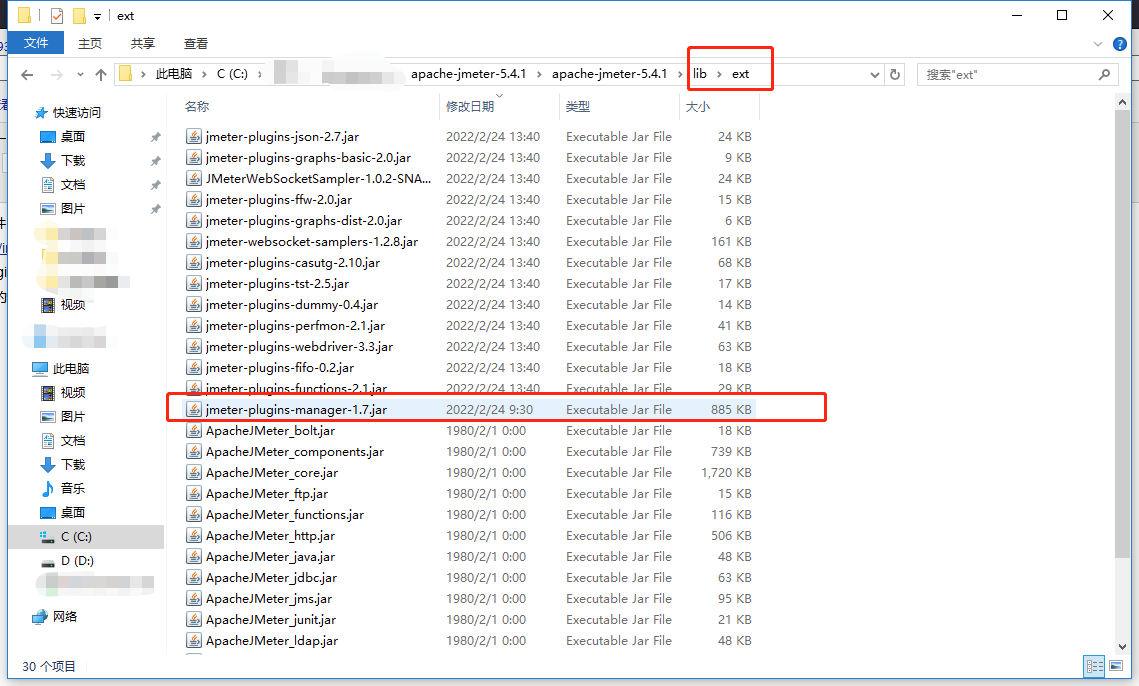Screen dimensions: 1139x686
Task: Select file jmeter-plugins-perfmon-2.1.jar
Action: pos(295,326)
